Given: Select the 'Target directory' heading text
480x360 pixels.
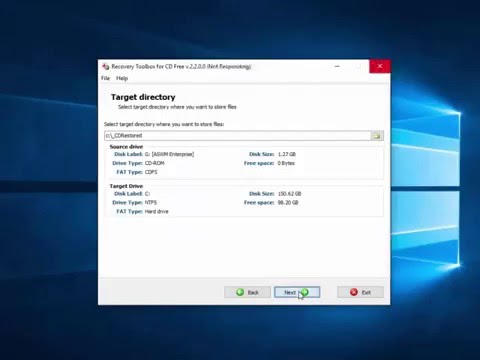Looking at the screenshot, I should (x=143, y=97).
